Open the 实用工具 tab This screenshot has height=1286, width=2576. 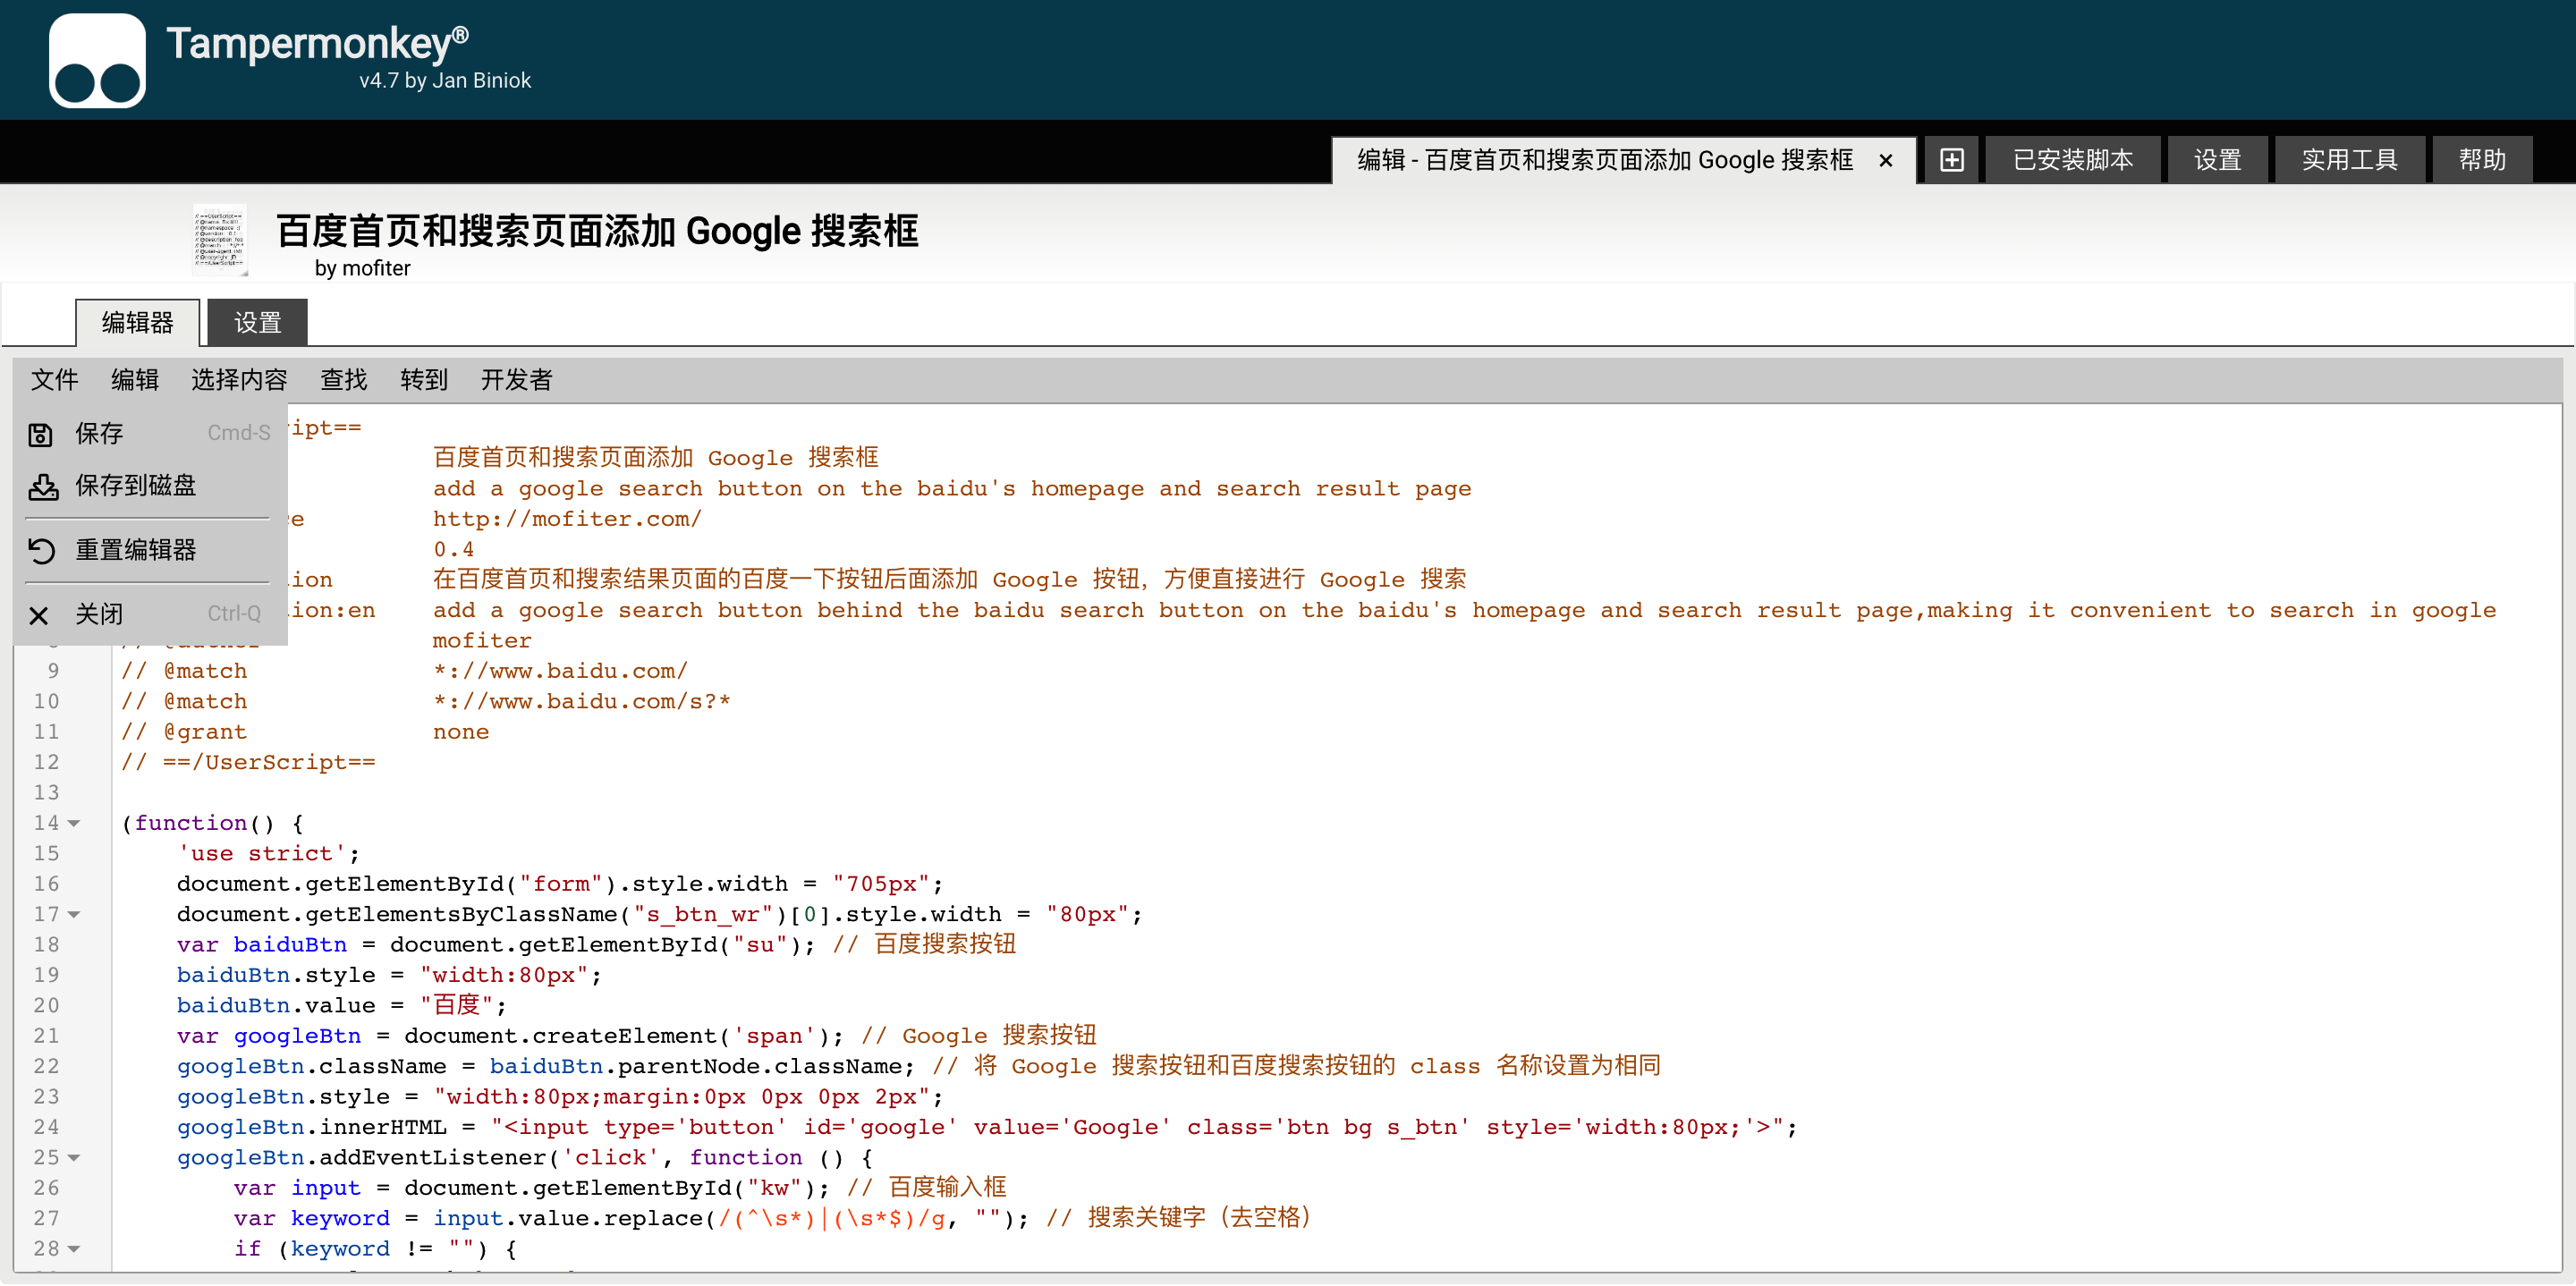pyautogui.click(x=2350, y=160)
